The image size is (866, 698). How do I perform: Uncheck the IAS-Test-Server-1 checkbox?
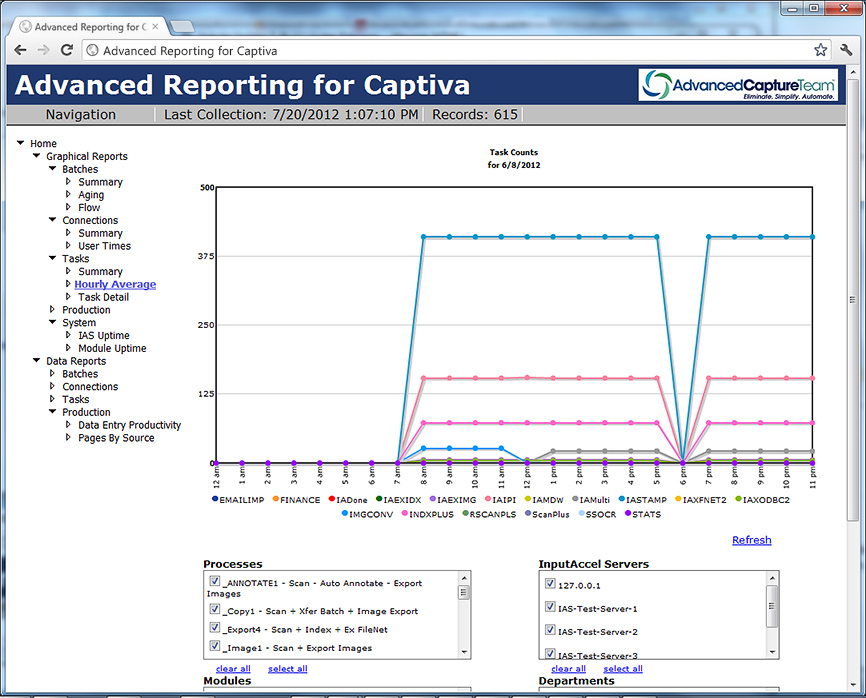[549, 607]
